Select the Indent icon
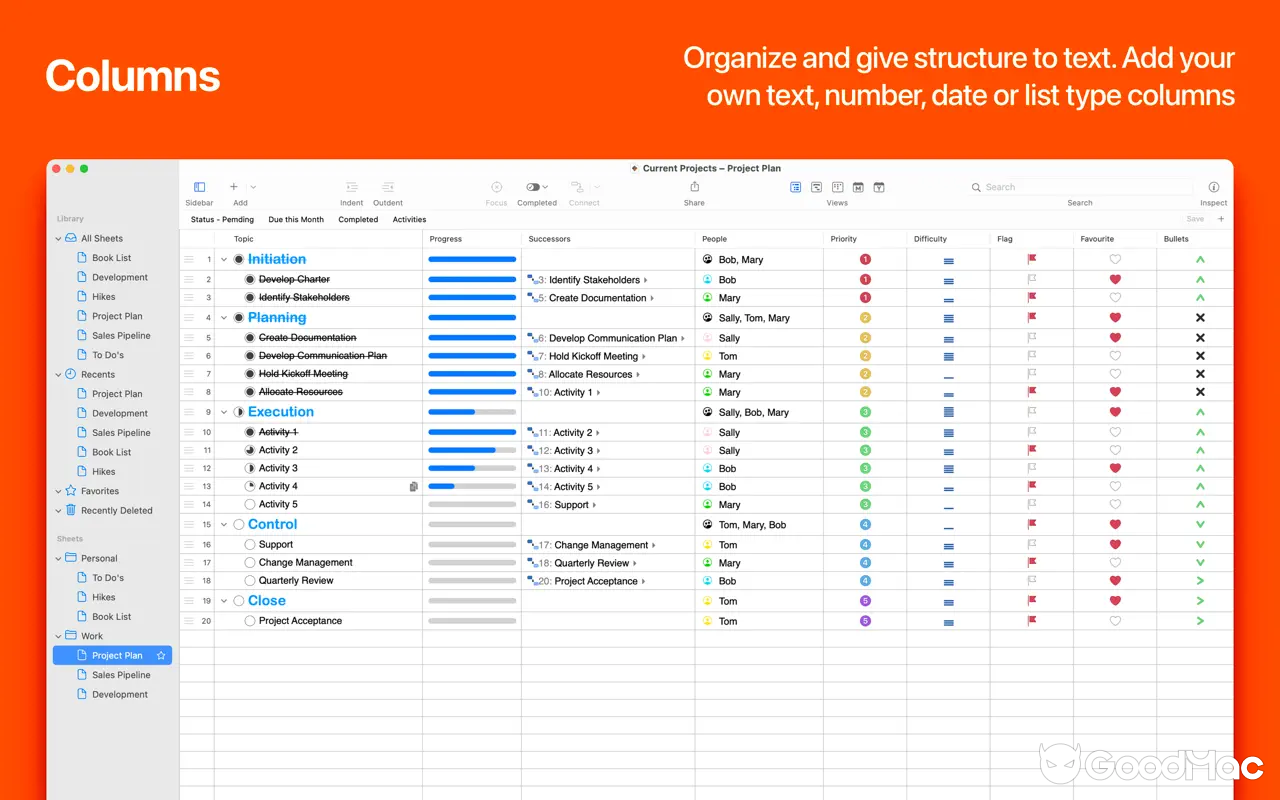The image size is (1280, 800). 351,187
